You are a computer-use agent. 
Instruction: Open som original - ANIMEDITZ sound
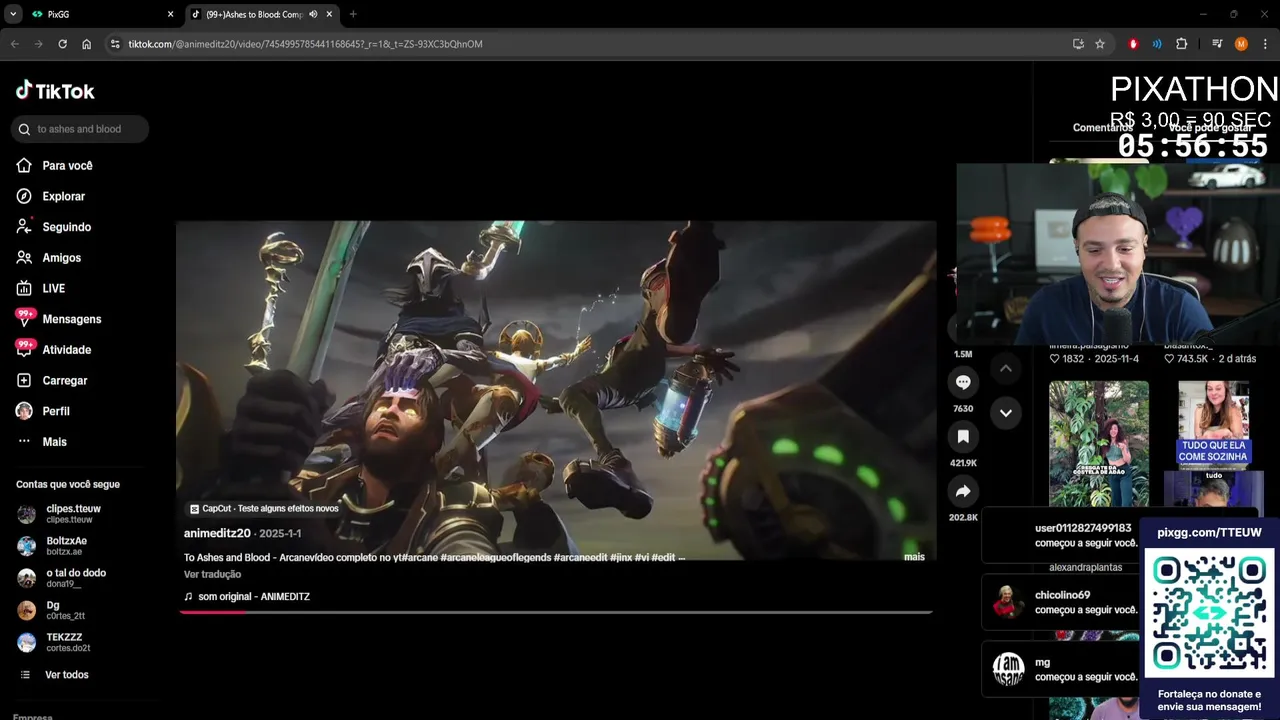click(x=247, y=597)
